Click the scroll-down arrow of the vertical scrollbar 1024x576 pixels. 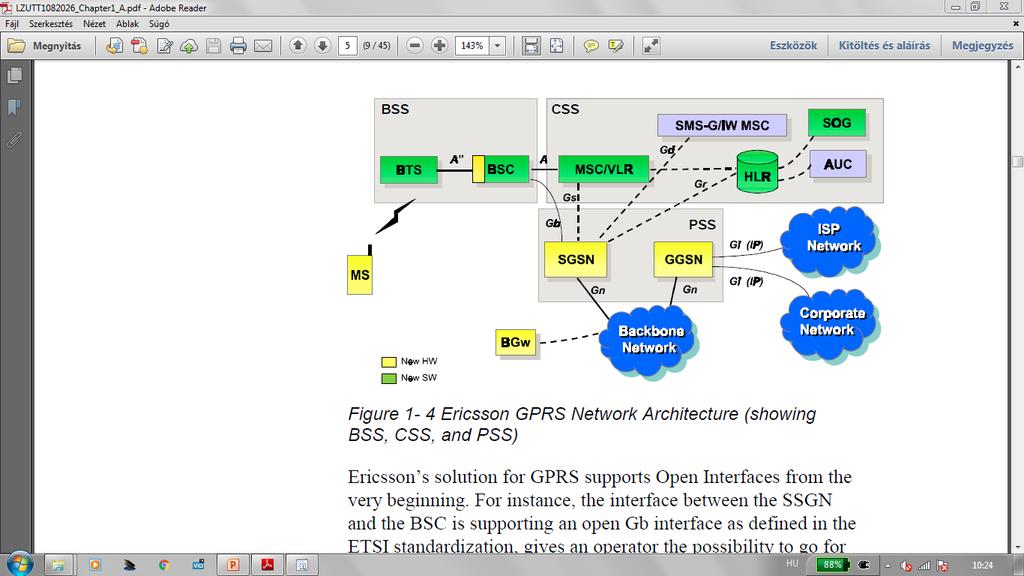tap(1017, 549)
